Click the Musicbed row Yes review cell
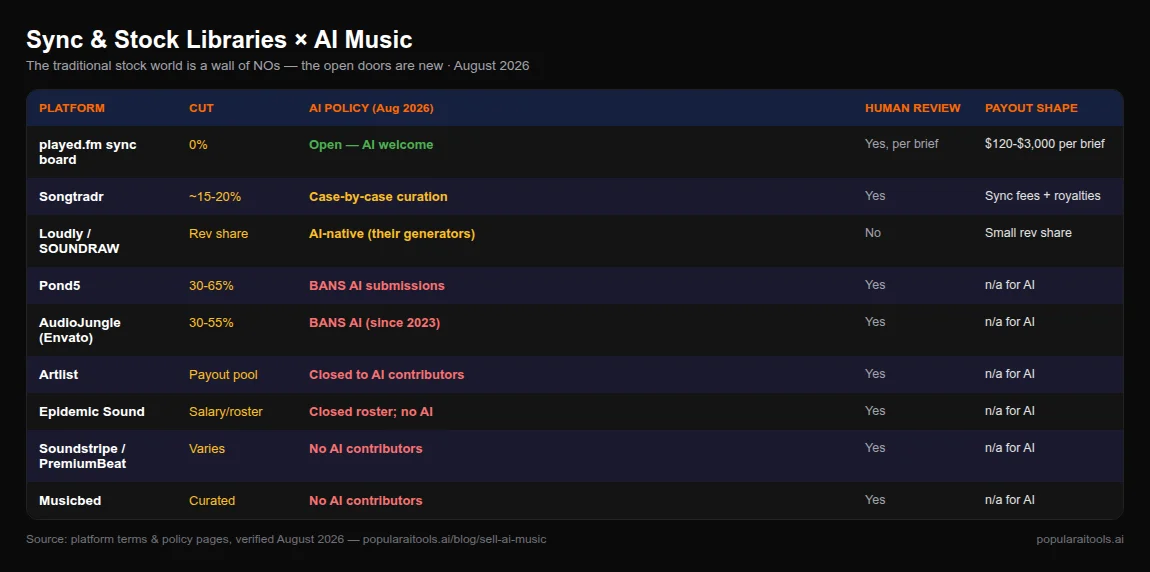 pyautogui.click(x=875, y=499)
